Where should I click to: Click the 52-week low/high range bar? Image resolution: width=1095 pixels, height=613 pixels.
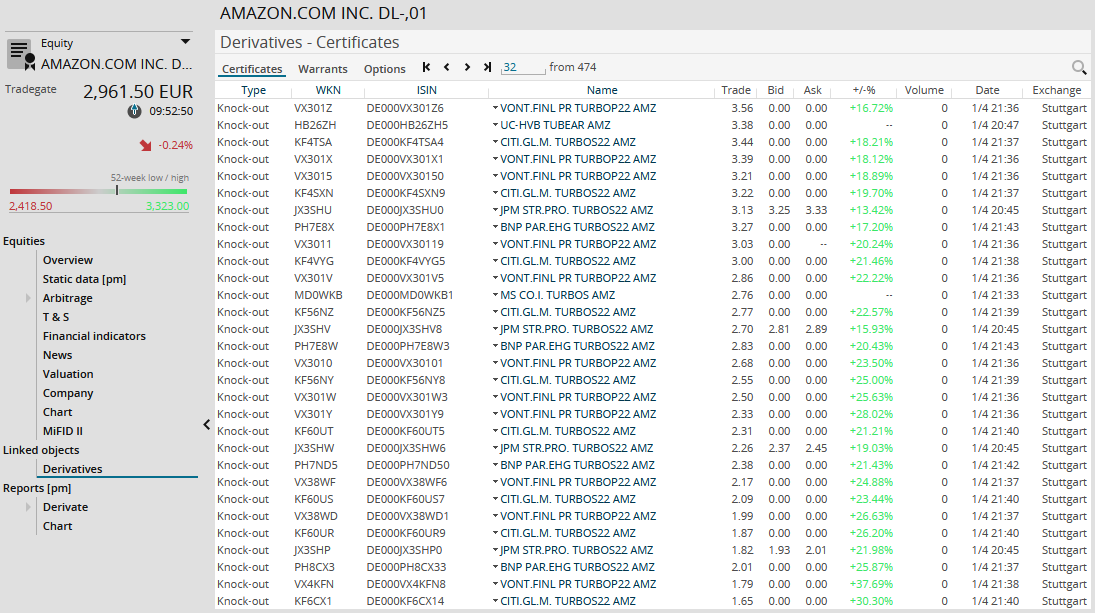[98, 191]
